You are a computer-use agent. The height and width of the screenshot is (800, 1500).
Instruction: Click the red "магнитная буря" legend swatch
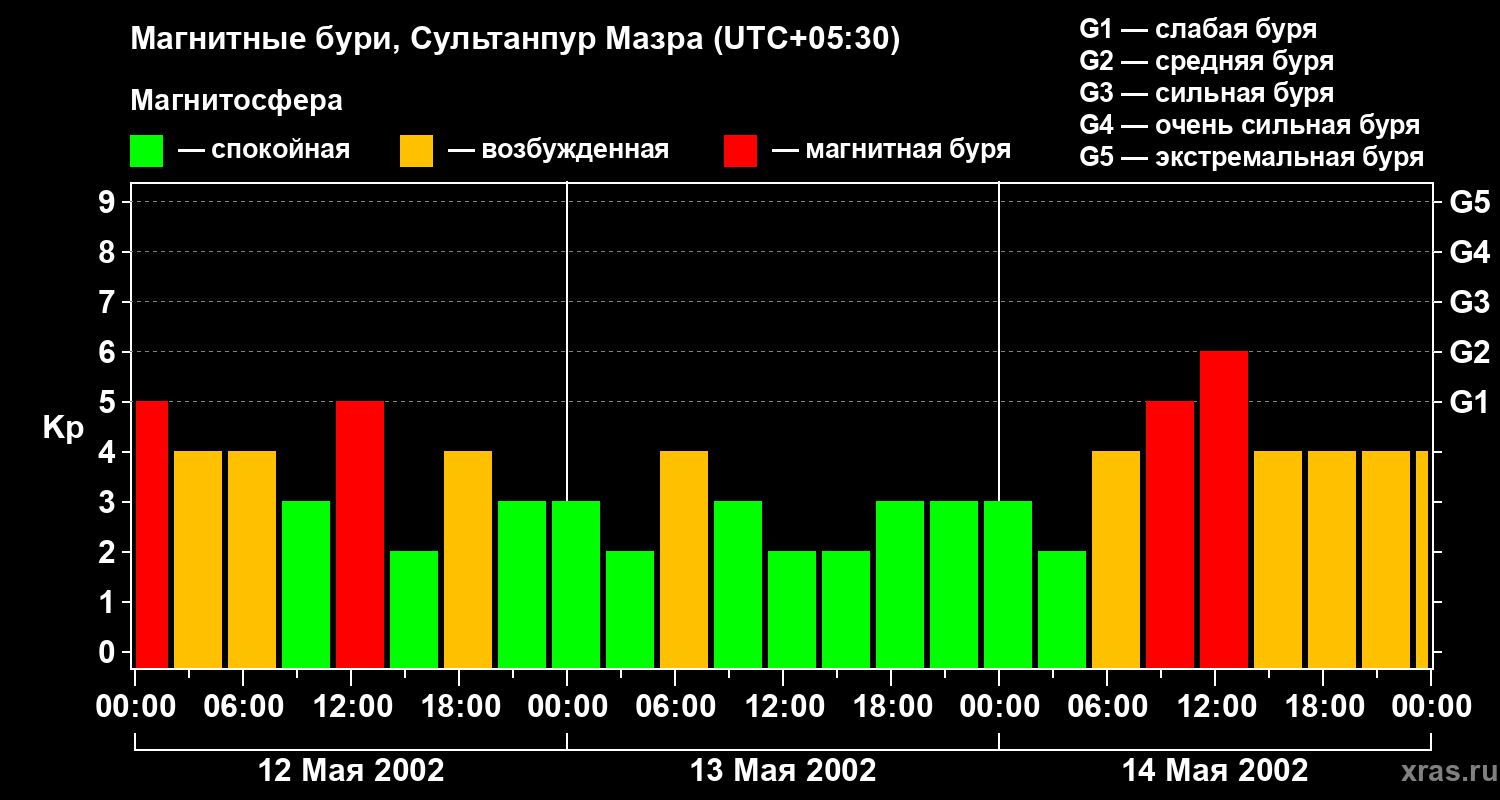pyautogui.click(x=740, y=151)
